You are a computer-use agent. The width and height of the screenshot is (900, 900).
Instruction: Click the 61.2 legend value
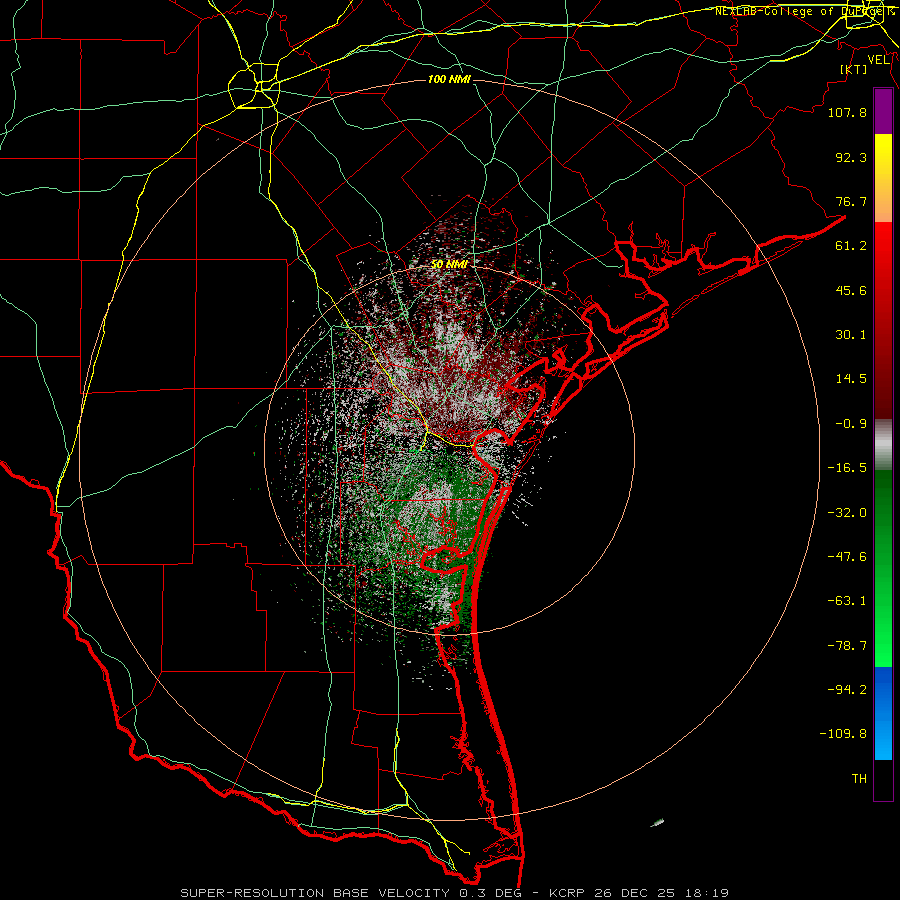(851, 246)
